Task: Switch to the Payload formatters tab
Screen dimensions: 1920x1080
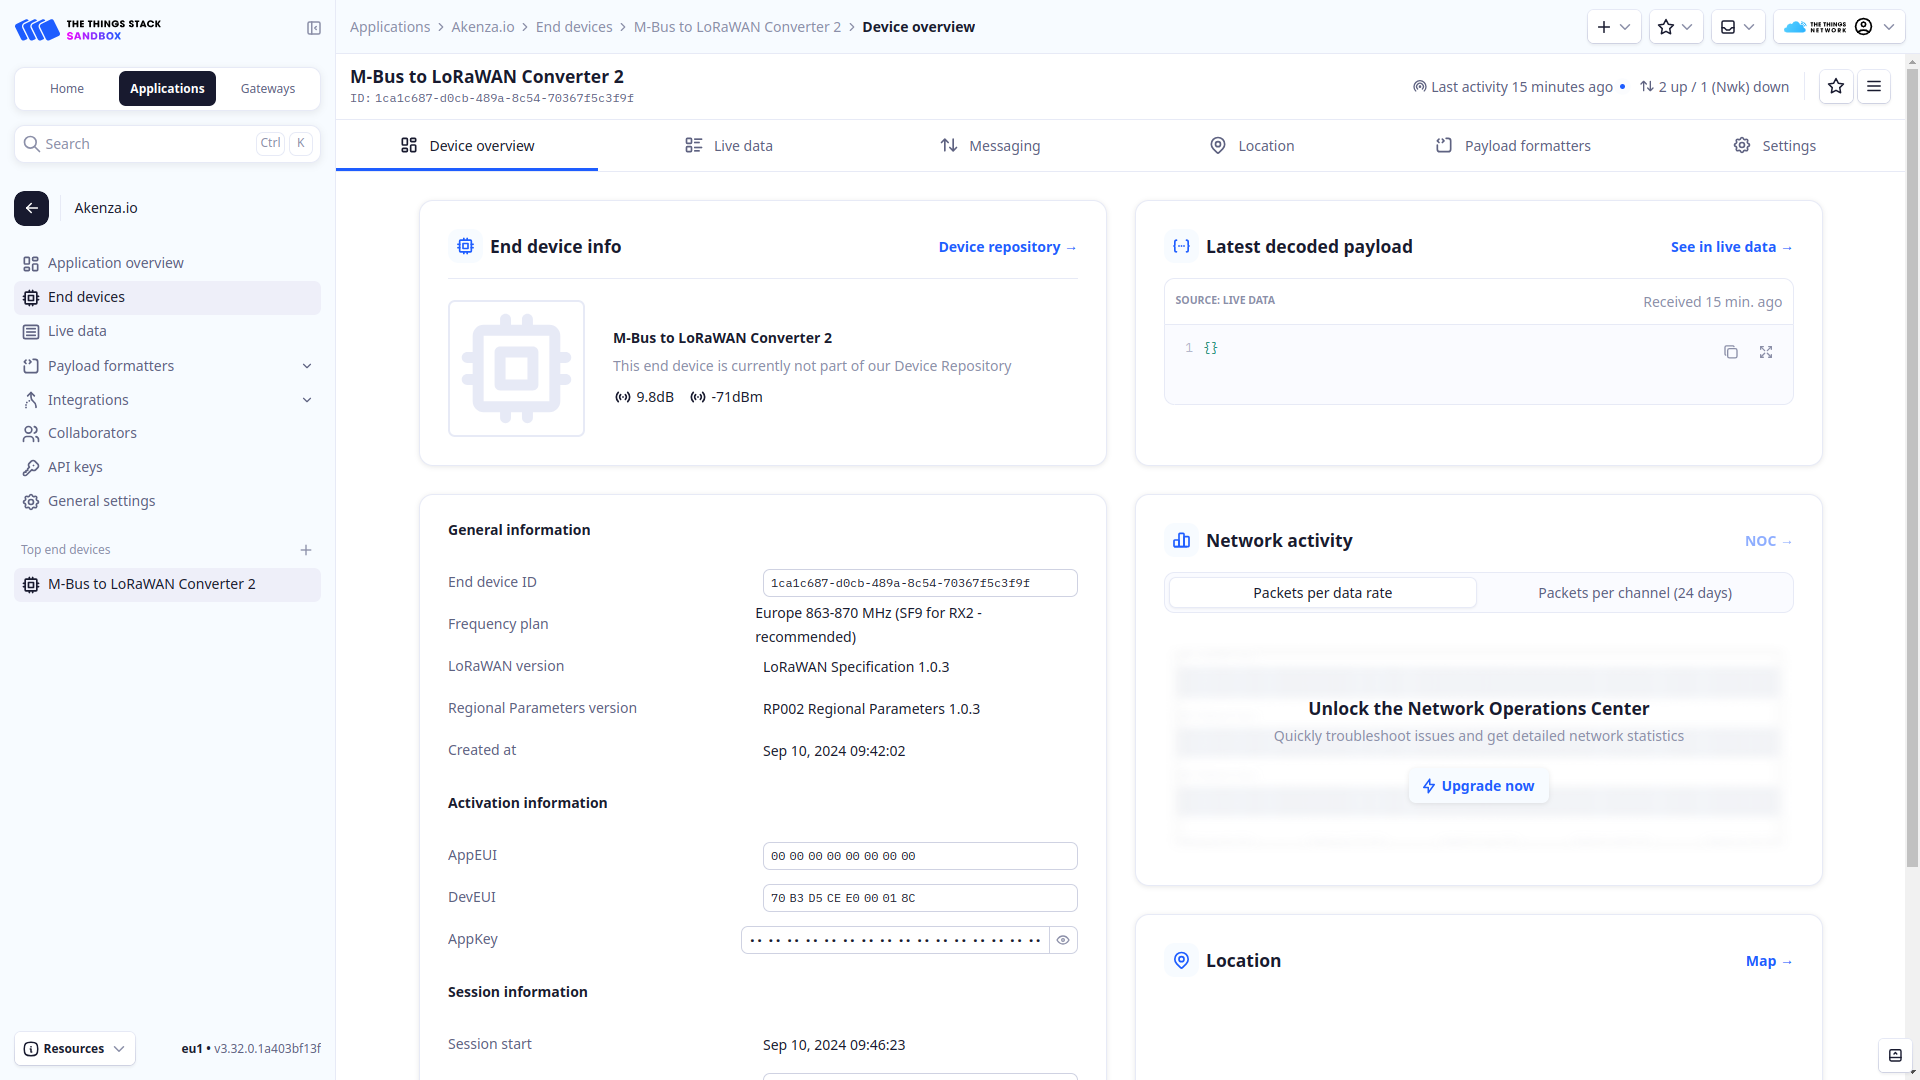Action: click(x=1513, y=146)
